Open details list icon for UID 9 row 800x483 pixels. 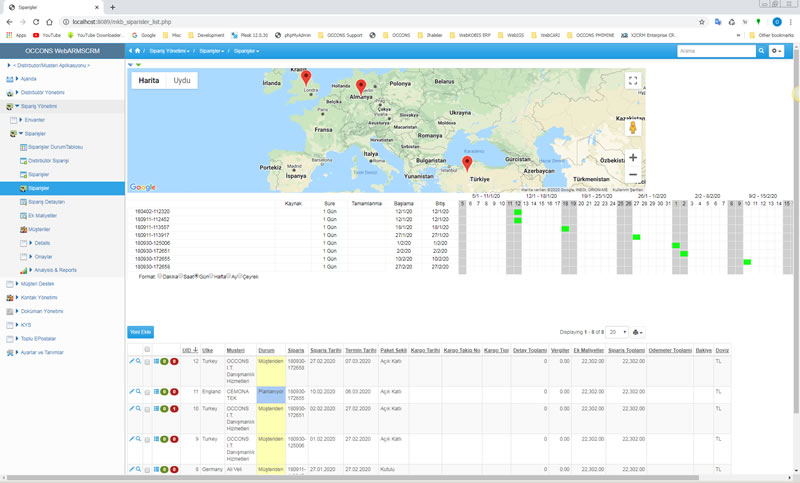[157, 439]
